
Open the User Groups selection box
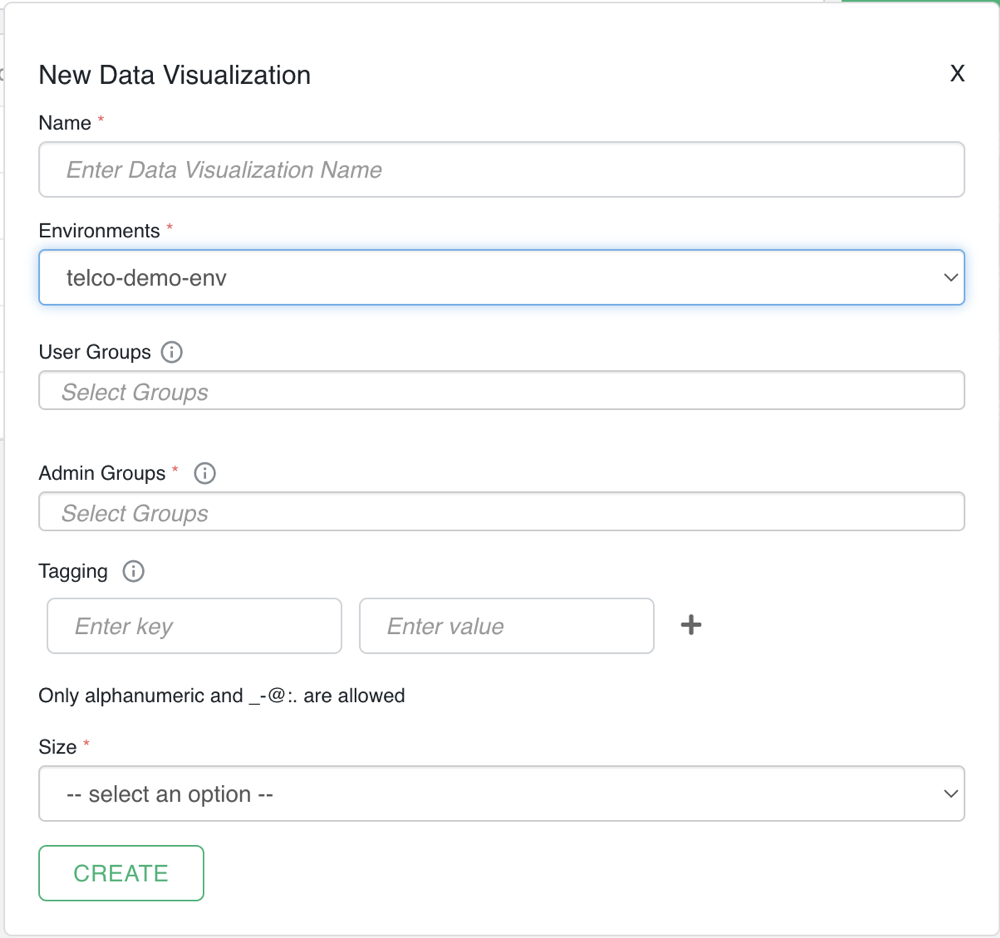coord(501,391)
